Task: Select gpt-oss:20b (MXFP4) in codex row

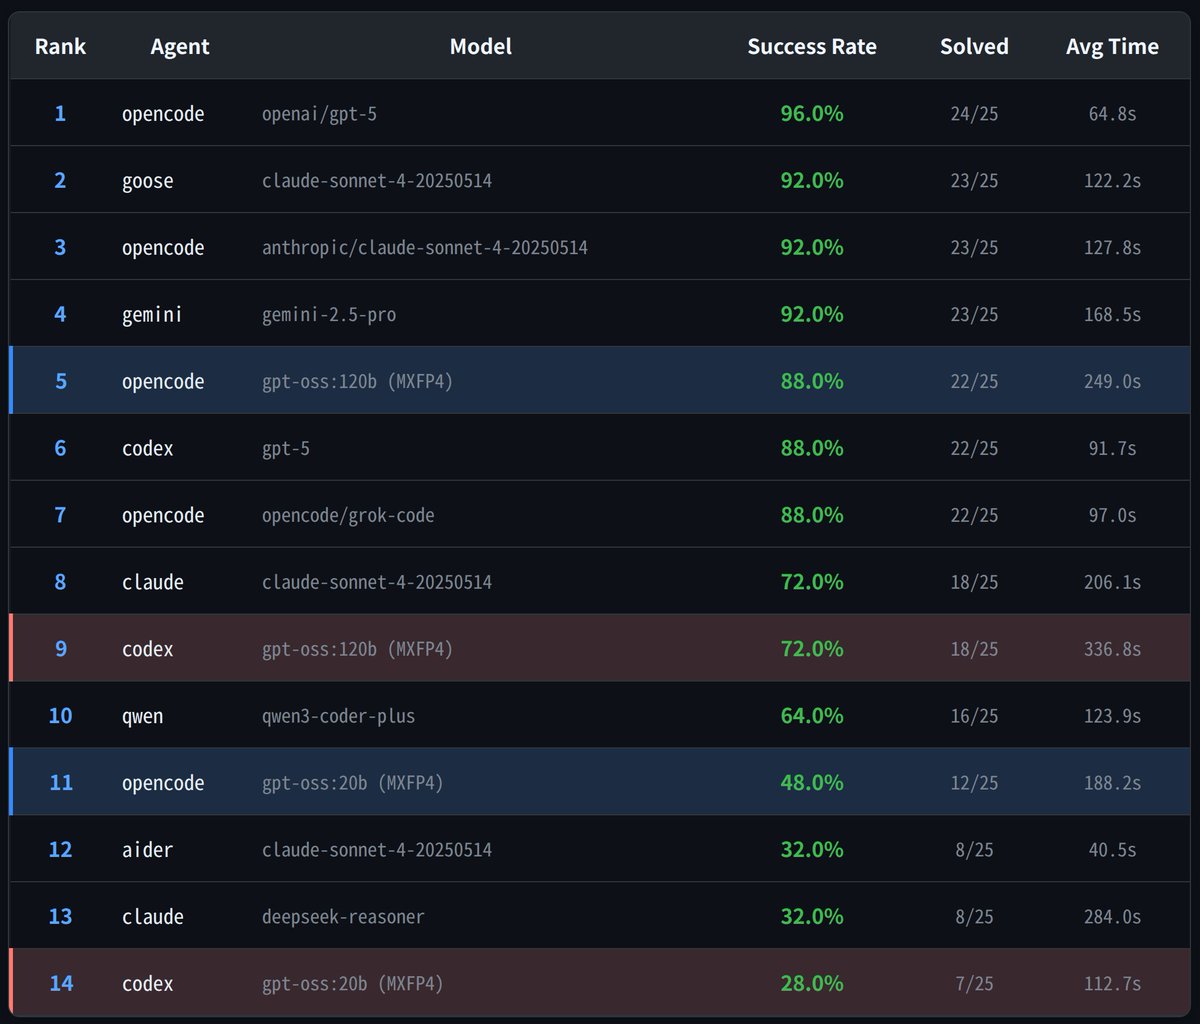Action: (353, 985)
